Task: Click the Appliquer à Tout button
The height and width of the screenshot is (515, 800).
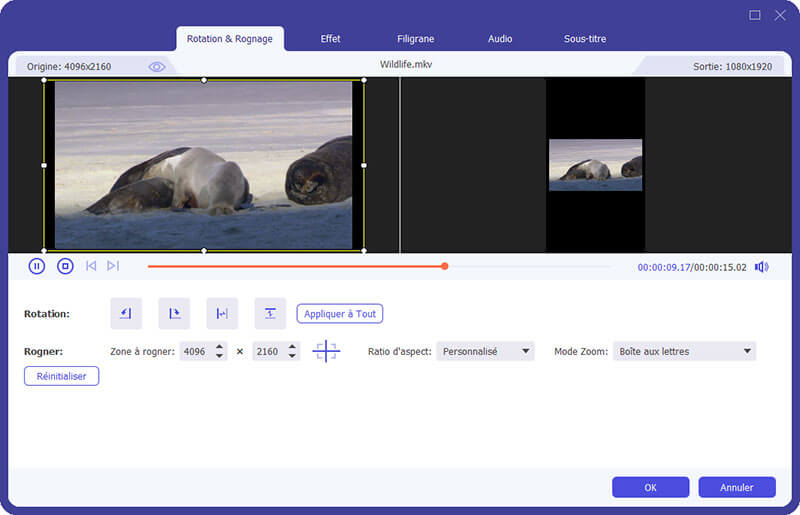Action: click(340, 314)
